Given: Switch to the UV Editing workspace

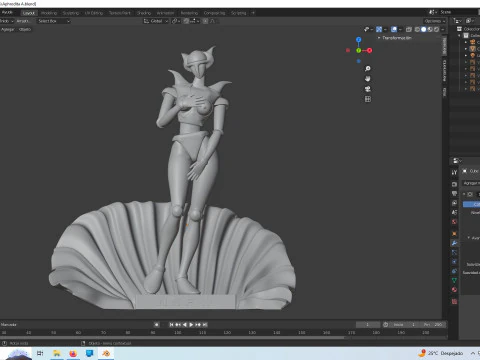Looking at the screenshot, I should click(x=94, y=13).
